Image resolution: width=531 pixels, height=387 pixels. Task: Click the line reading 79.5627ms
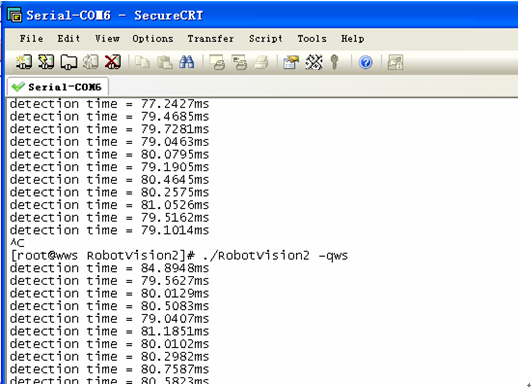109,281
